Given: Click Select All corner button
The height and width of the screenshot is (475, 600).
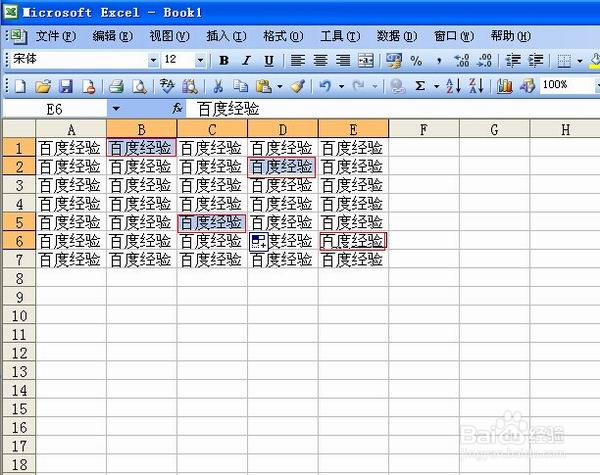Looking at the screenshot, I should click(x=19, y=129).
